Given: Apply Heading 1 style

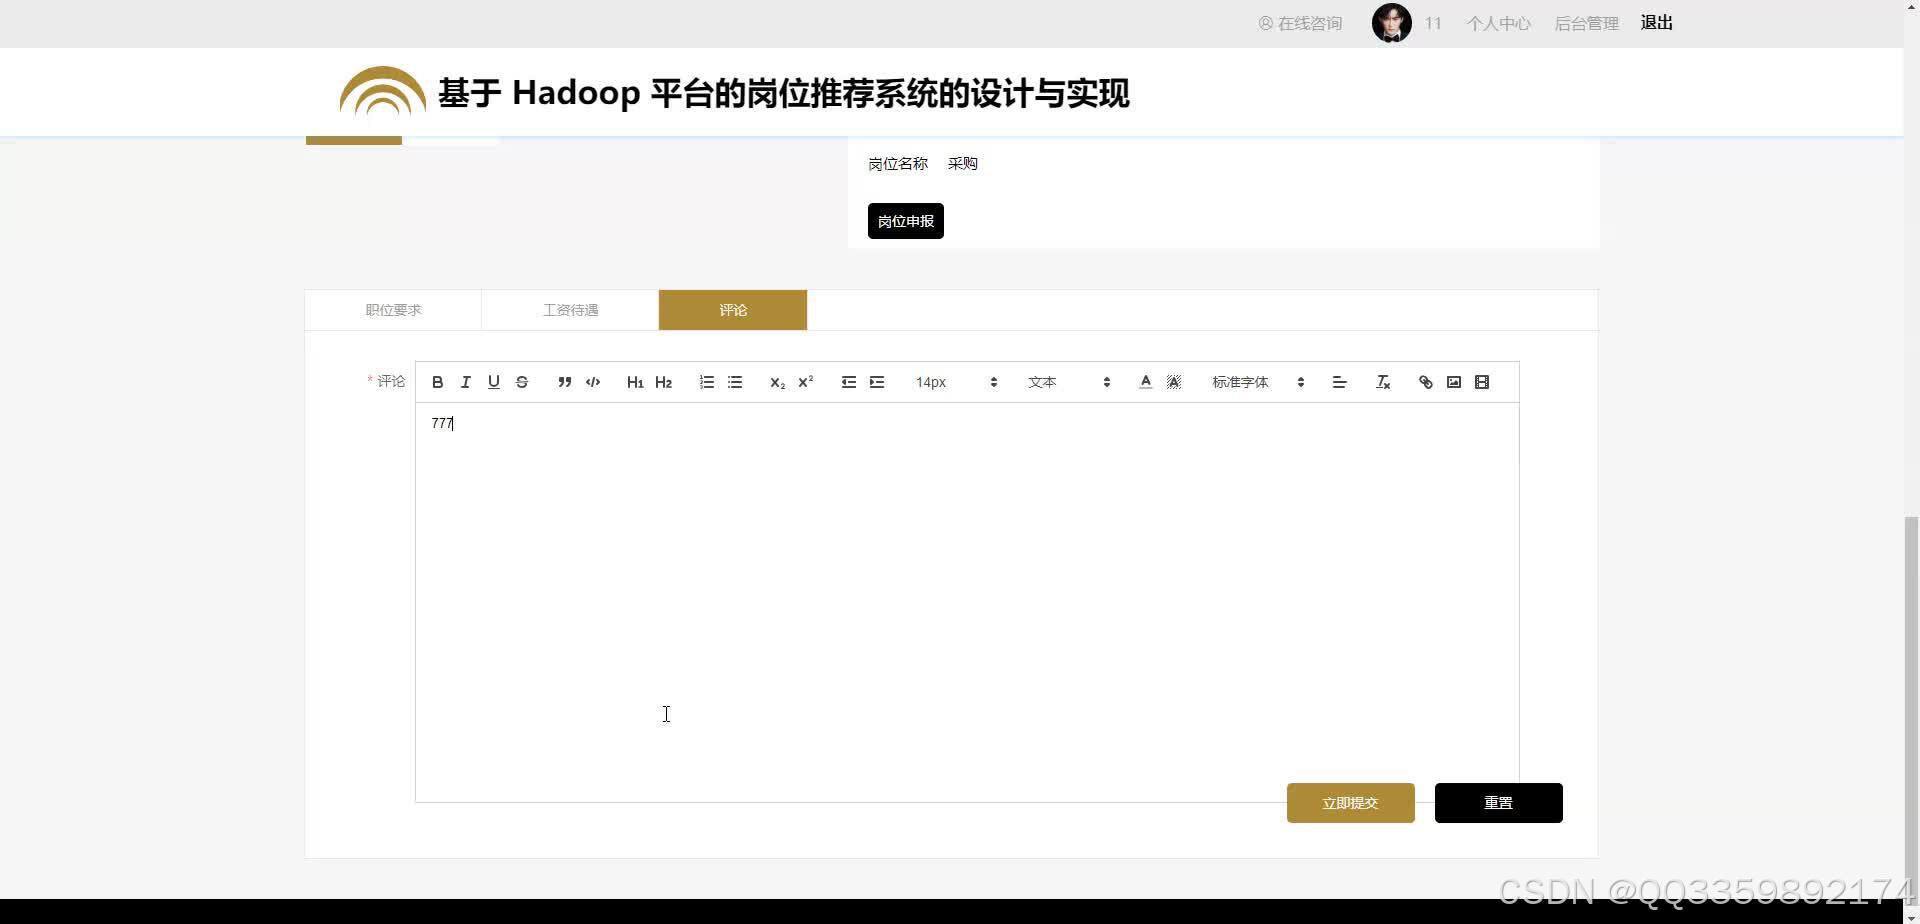Looking at the screenshot, I should (635, 382).
